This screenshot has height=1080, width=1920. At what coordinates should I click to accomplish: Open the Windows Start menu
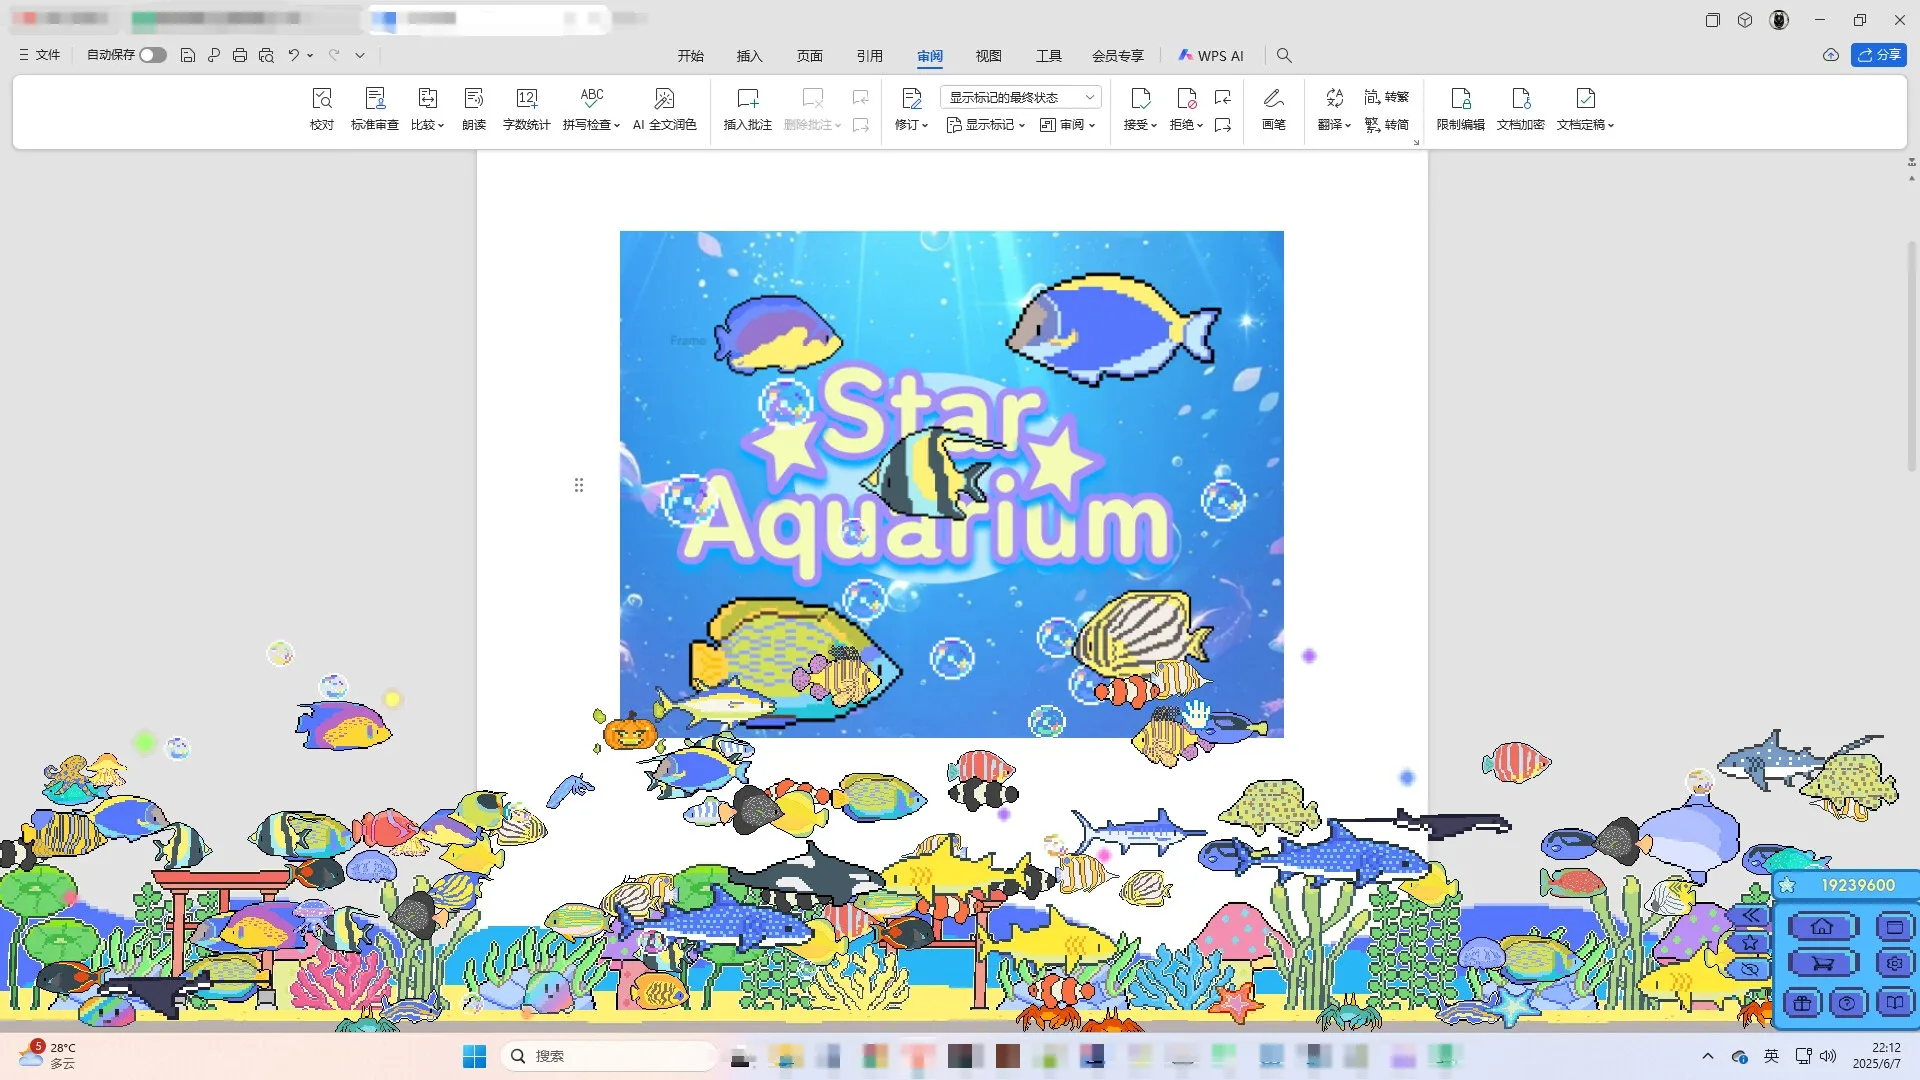pos(472,1055)
